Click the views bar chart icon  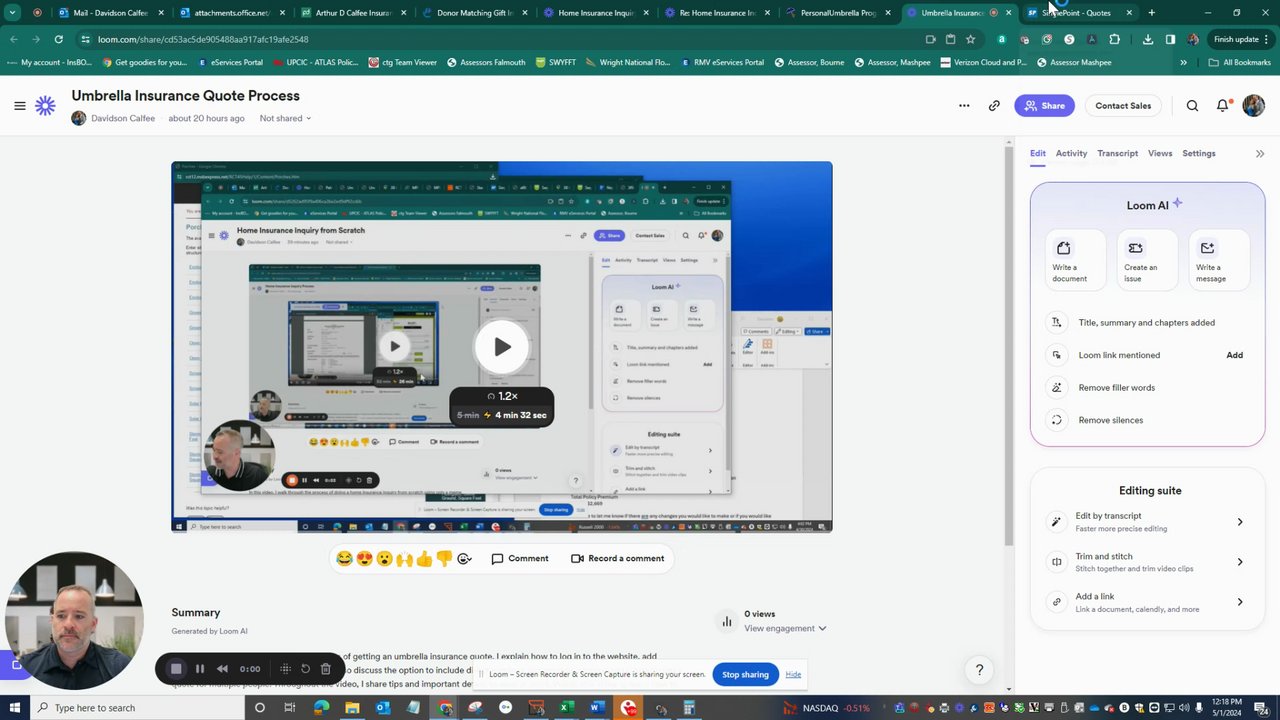tap(727, 621)
